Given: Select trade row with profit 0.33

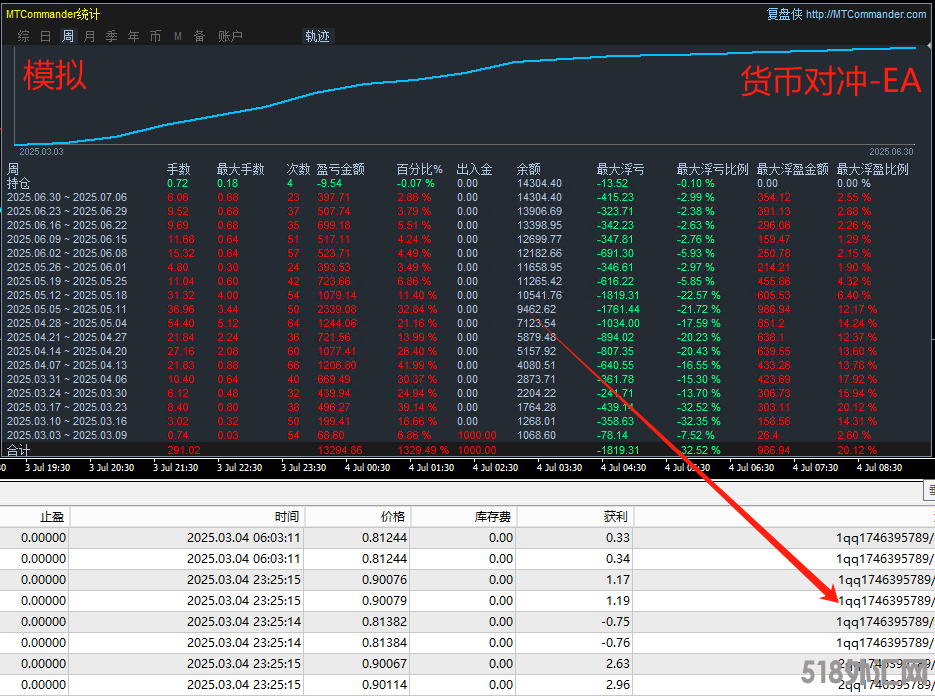Looking at the screenshot, I should coord(468,538).
